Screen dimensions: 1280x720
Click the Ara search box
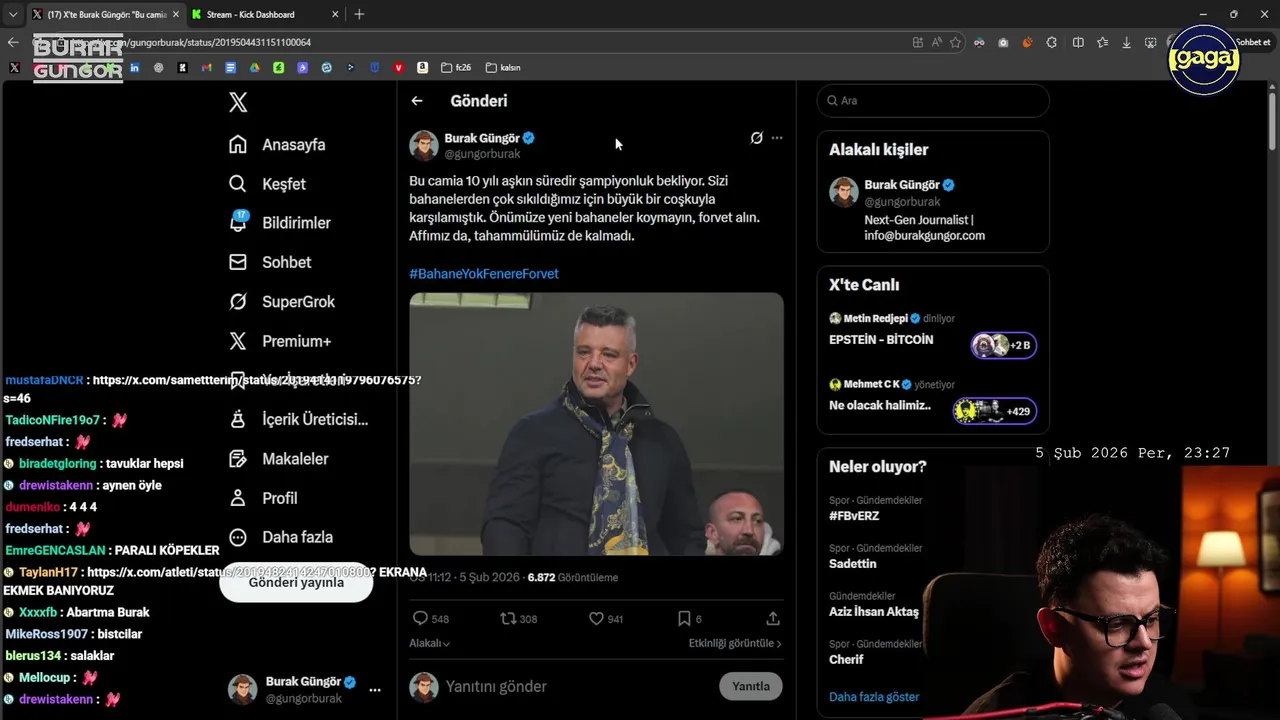click(933, 101)
